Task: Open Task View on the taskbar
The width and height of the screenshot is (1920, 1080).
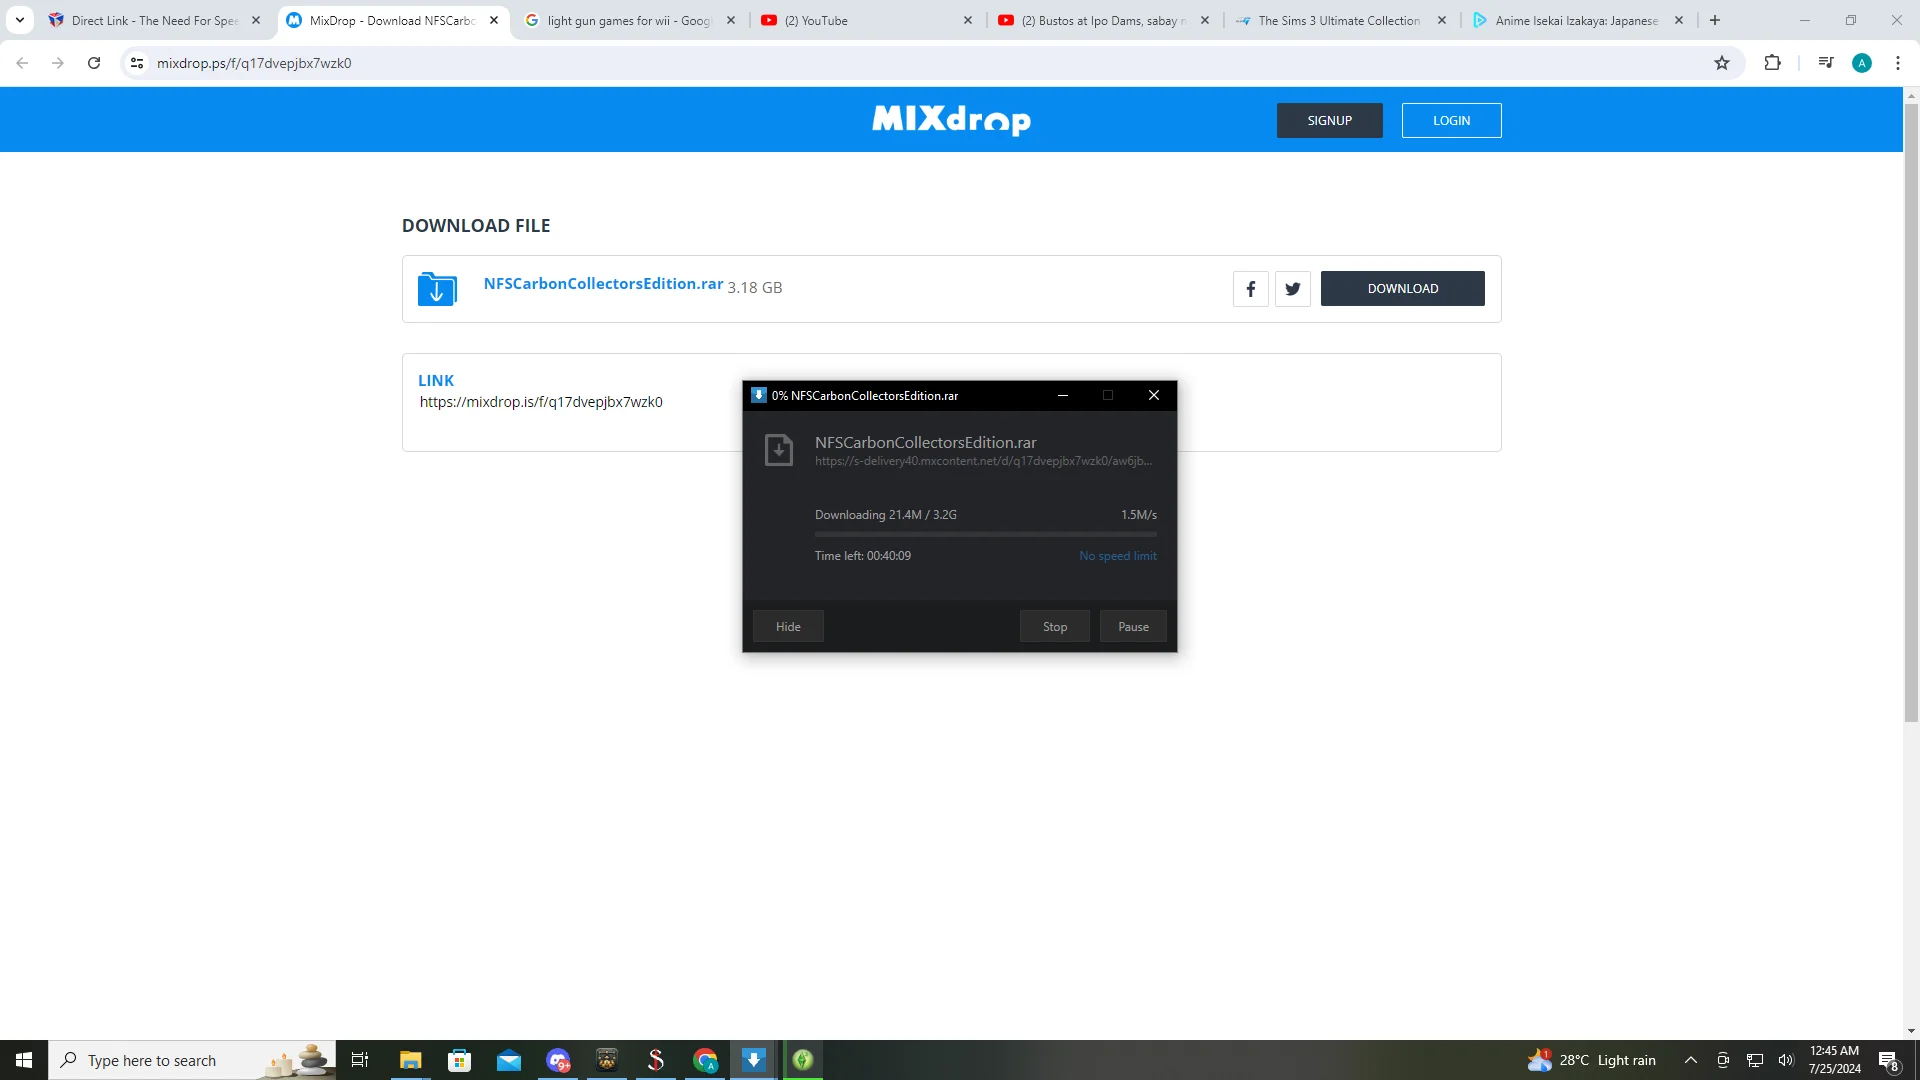Action: [x=360, y=1060]
